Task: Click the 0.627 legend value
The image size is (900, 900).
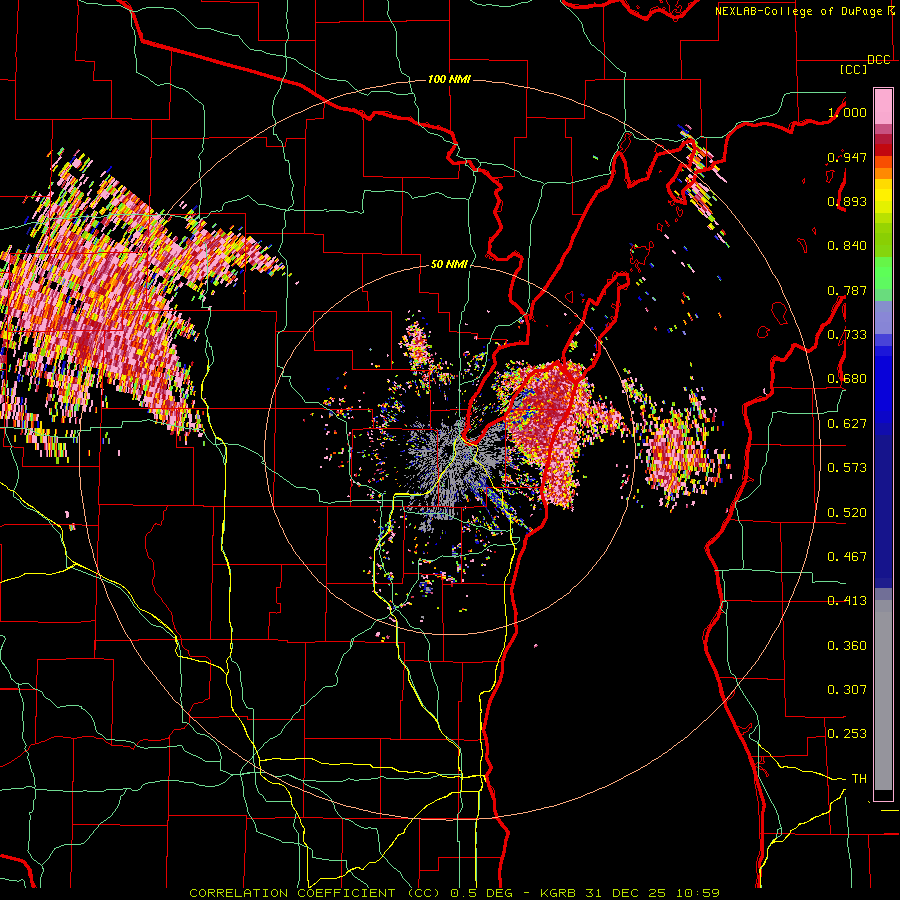Action: coord(847,424)
